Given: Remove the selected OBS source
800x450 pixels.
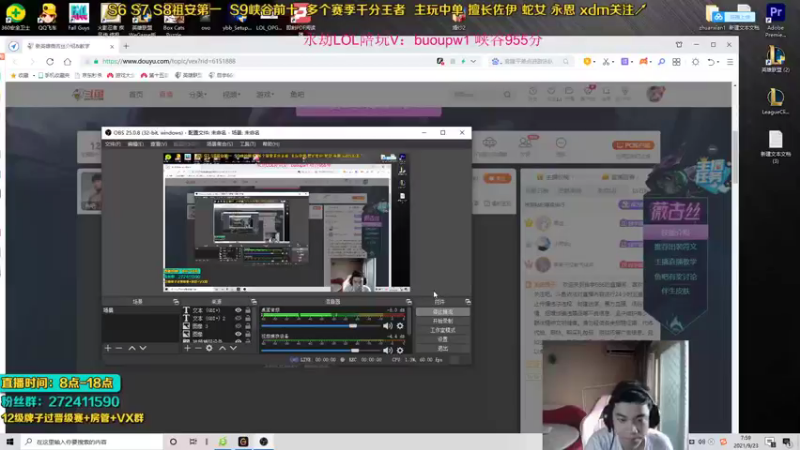Looking at the screenshot, I should click(x=198, y=348).
